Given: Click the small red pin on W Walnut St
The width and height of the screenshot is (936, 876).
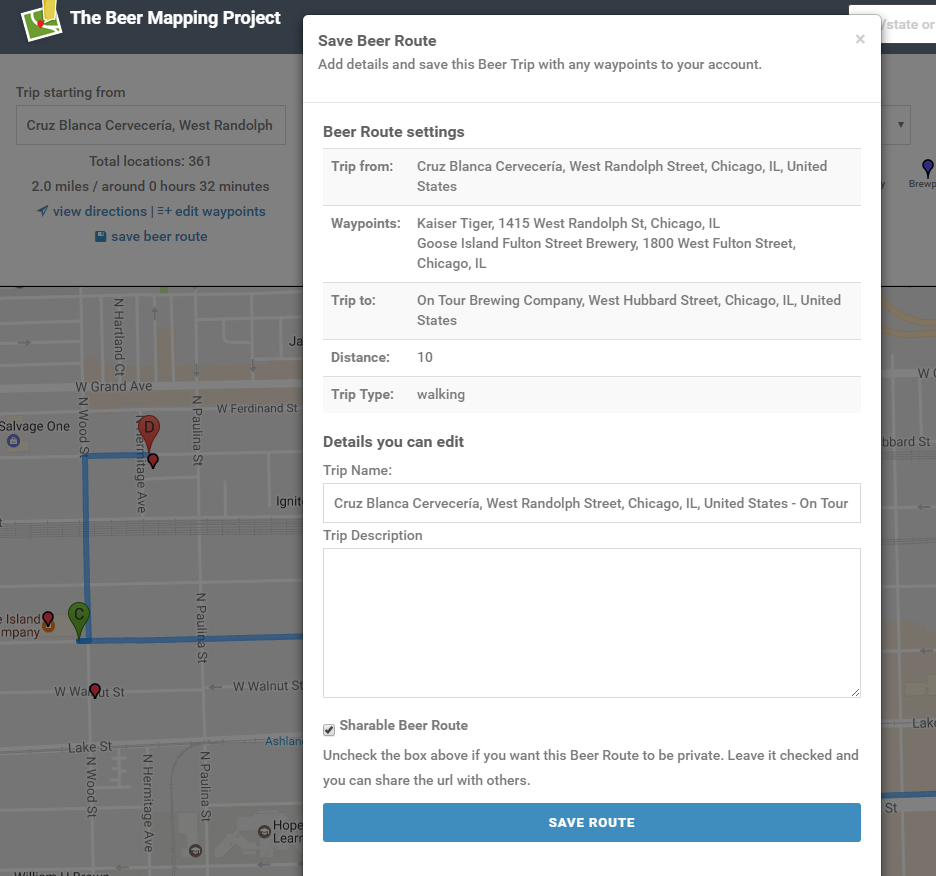Looking at the screenshot, I should coord(95,691).
